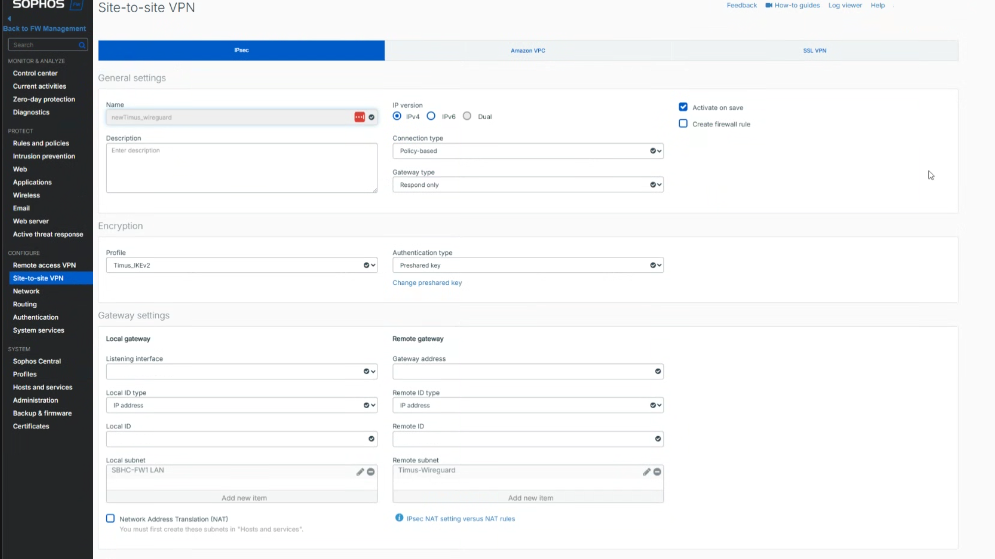Image resolution: width=995 pixels, height=559 pixels.
Task: Open System services in sidebar
Action: [38, 330]
